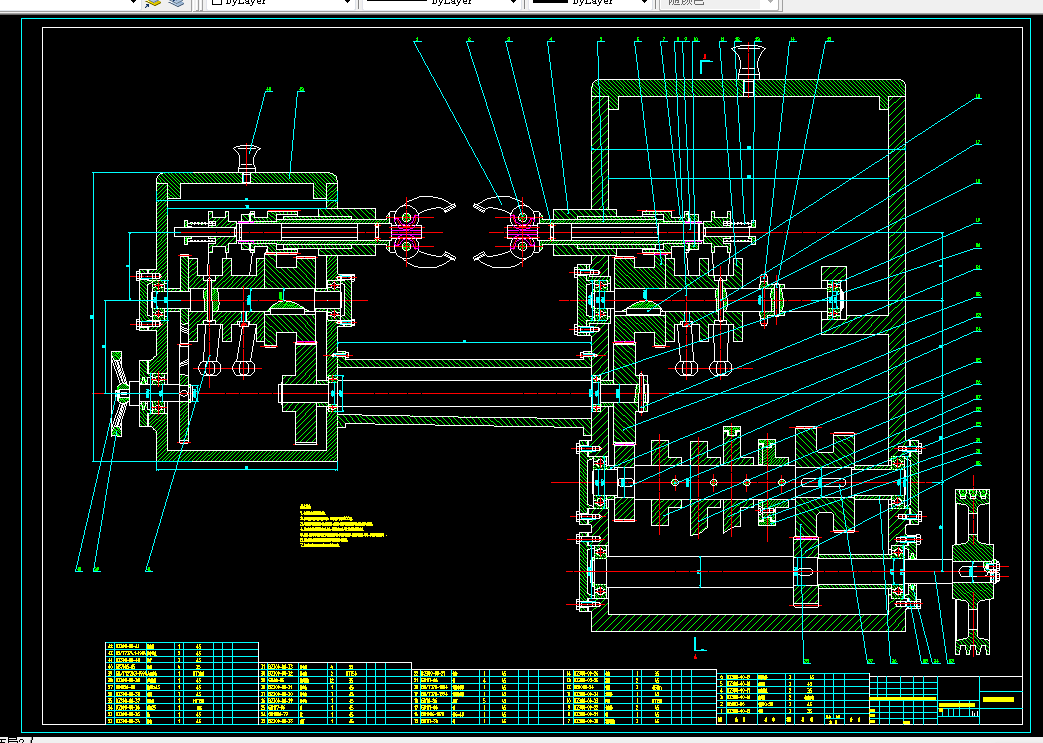Select the horizontal tube connecting both housings
The width and height of the screenshot is (1043, 743).
coord(464,393)
